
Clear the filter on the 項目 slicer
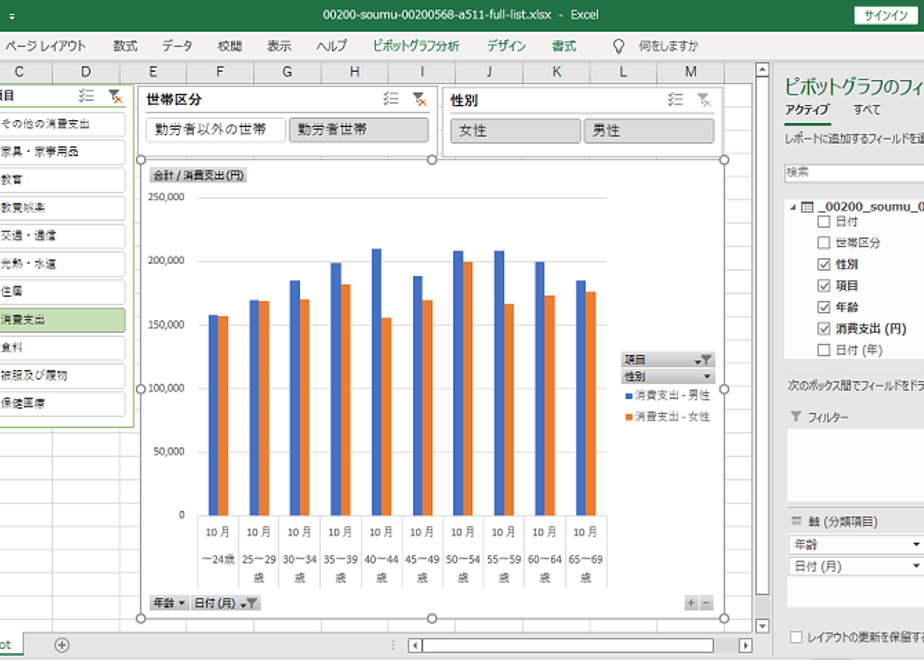point(115,96)
